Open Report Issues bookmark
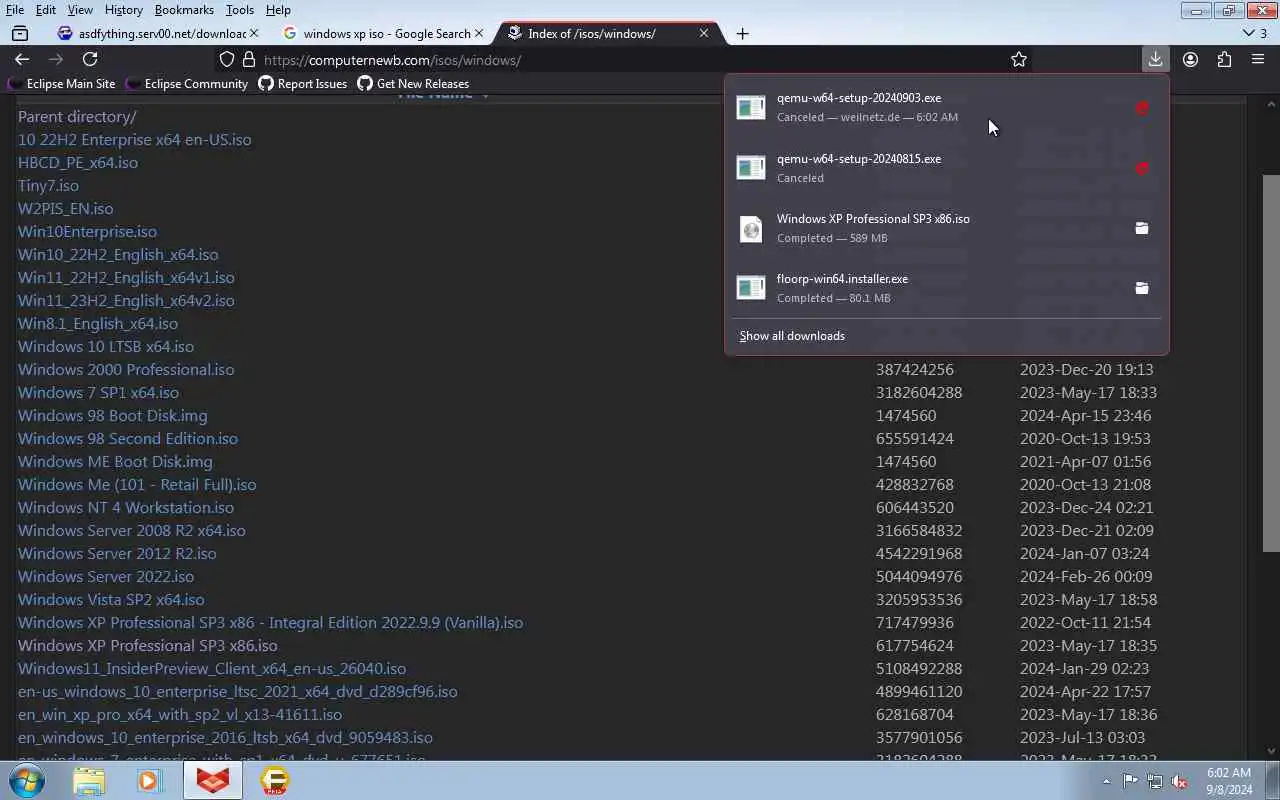 pyautogui.click(x=303, y=84)
